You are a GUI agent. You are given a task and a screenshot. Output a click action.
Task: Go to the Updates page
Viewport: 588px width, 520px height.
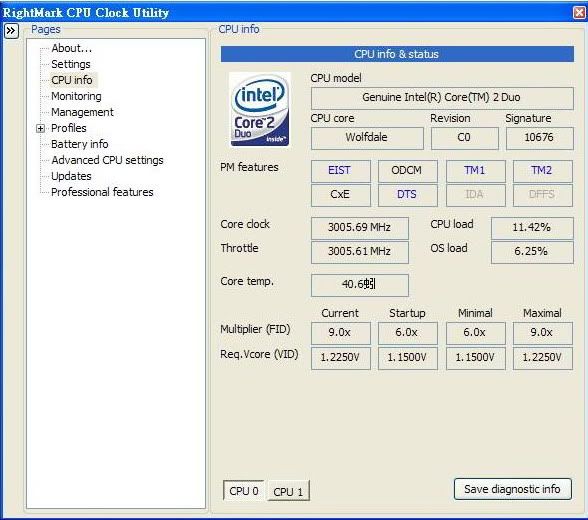click(x=71, y=176)
